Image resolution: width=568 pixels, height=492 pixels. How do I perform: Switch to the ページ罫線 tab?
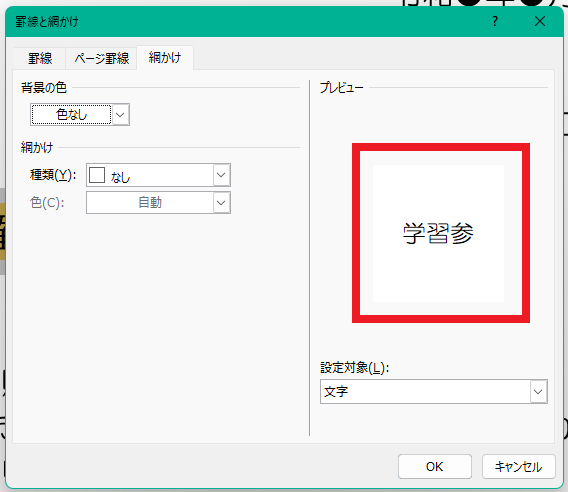tap(101, 58)
